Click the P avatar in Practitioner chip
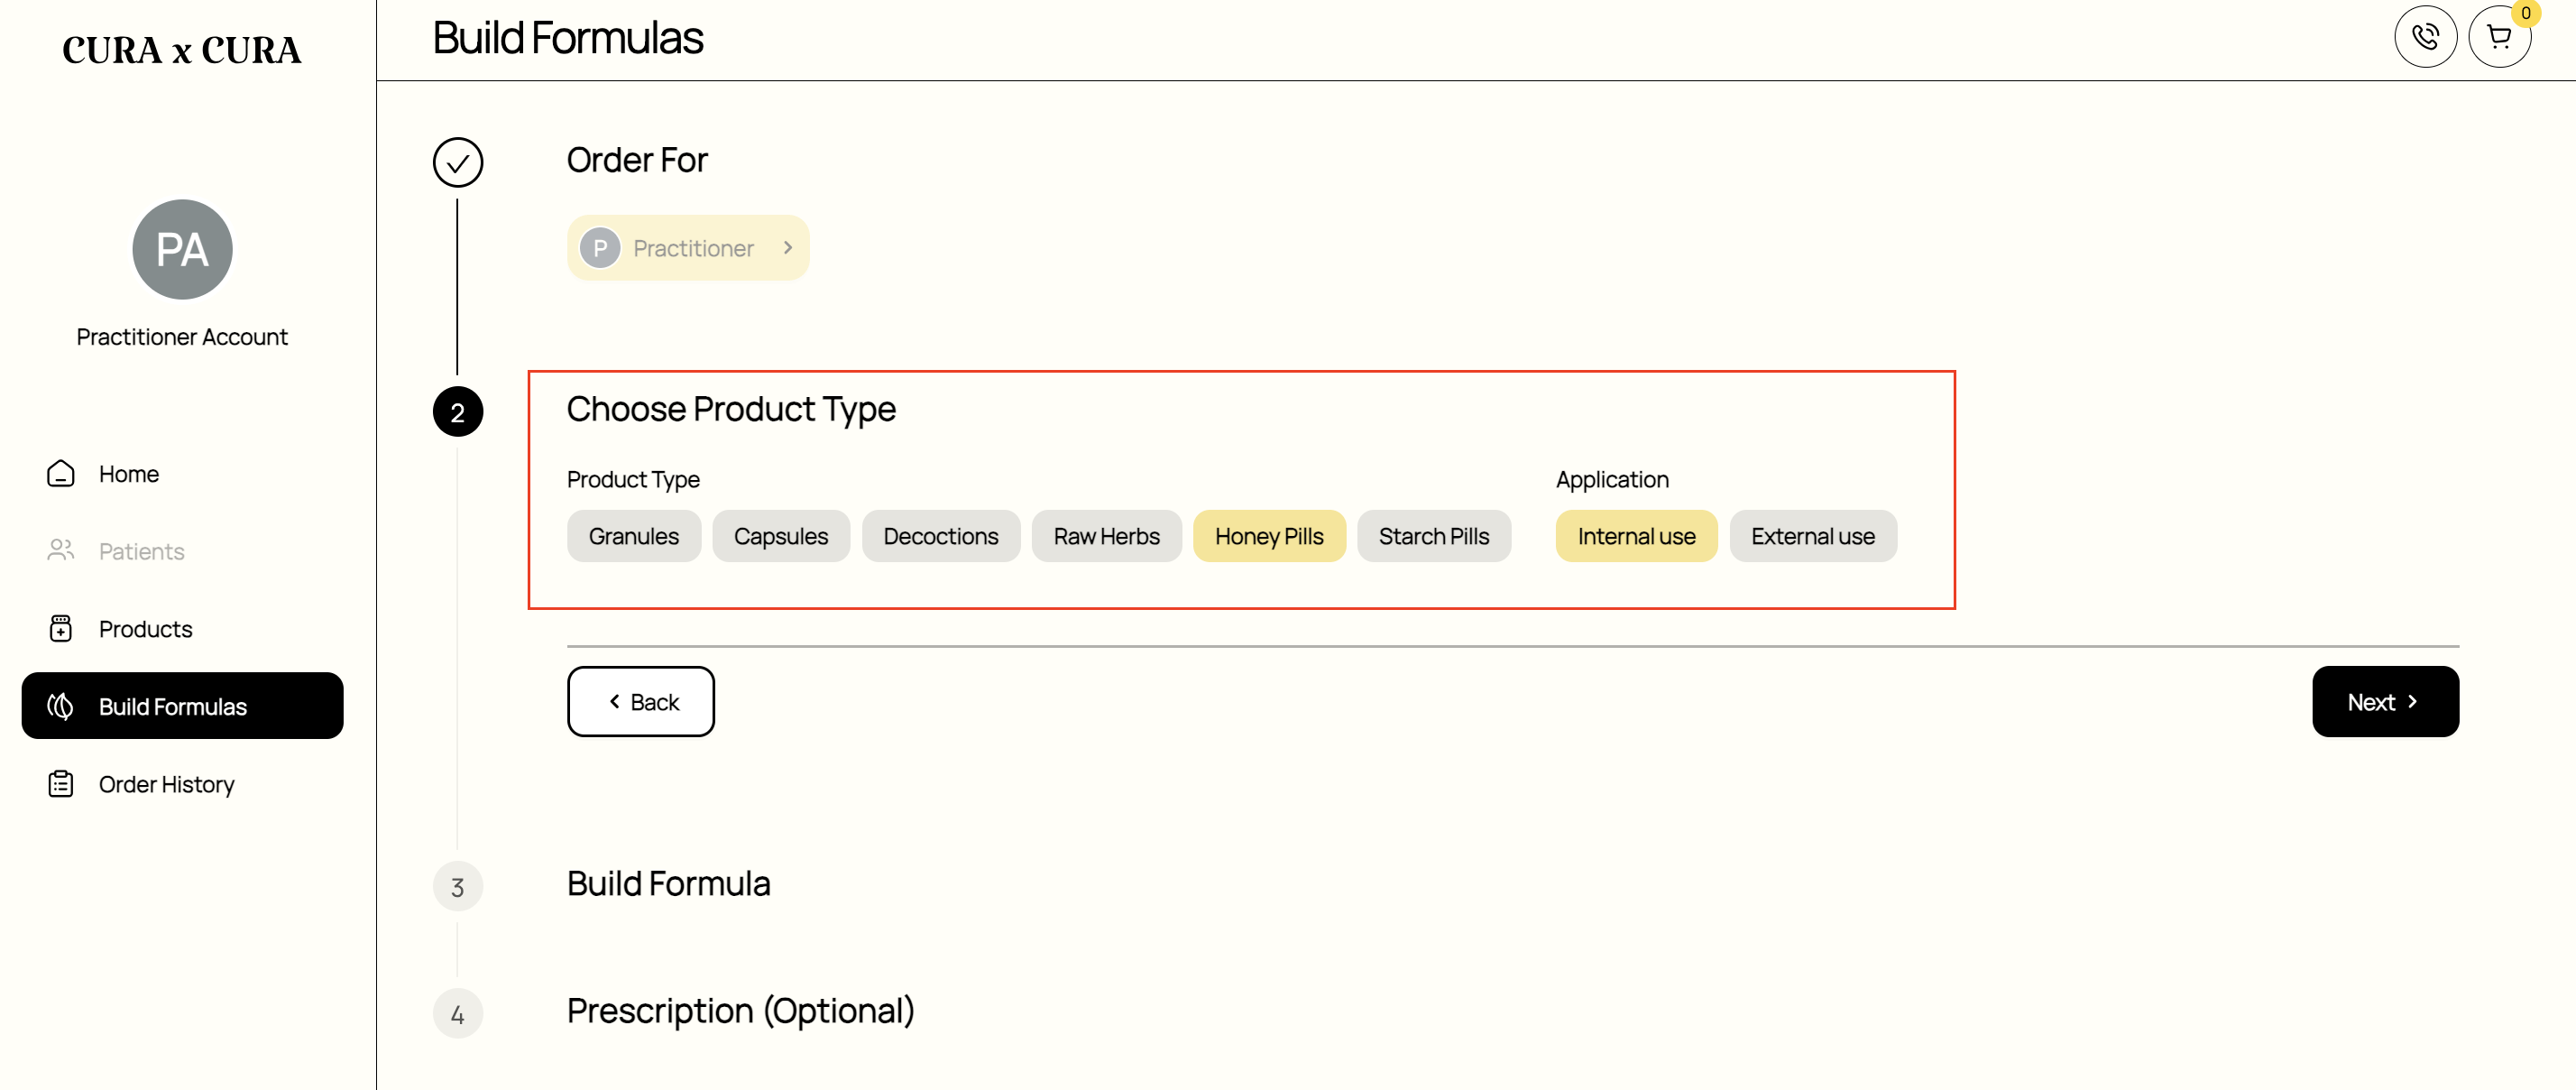Screen dimensions: 2576x1090 point(600,248)
